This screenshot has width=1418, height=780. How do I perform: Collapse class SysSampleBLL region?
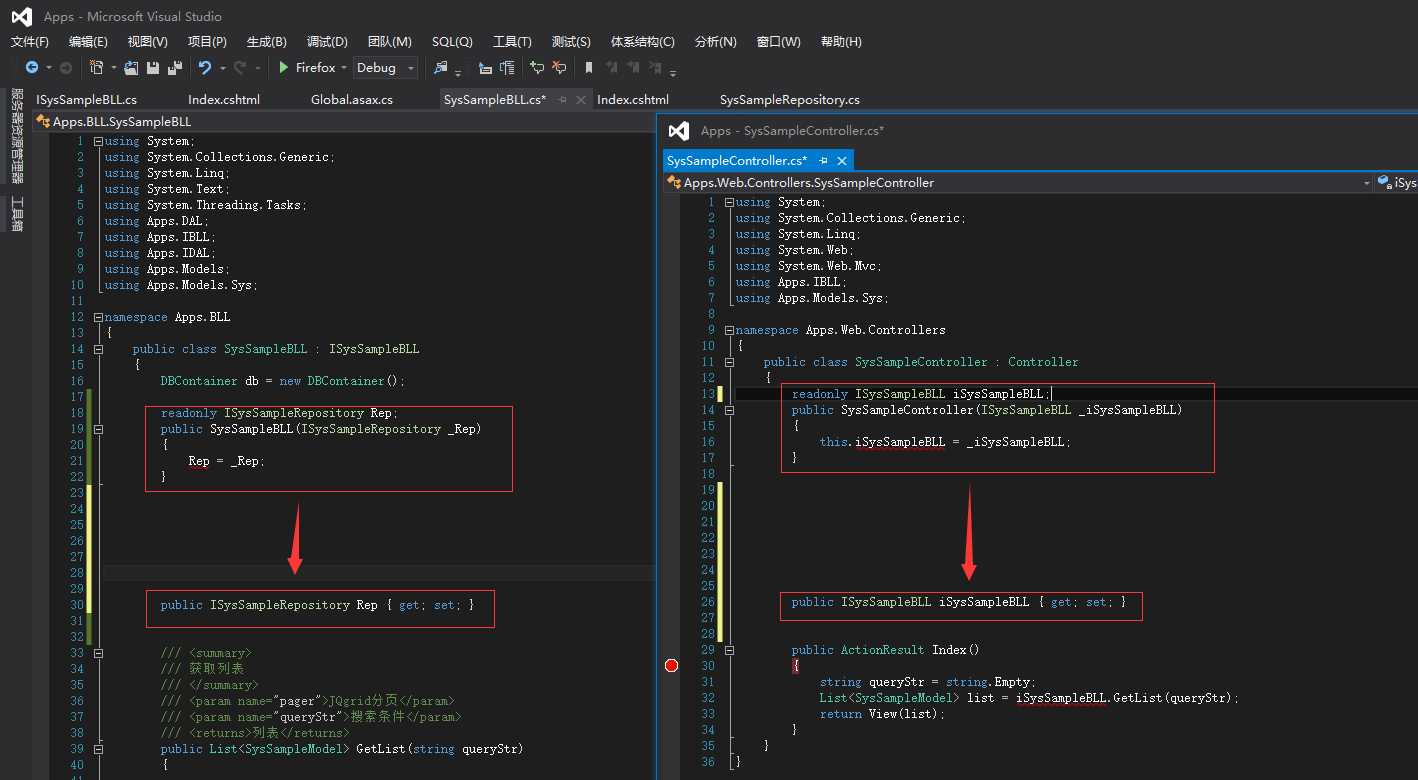[x=98, y=349]
